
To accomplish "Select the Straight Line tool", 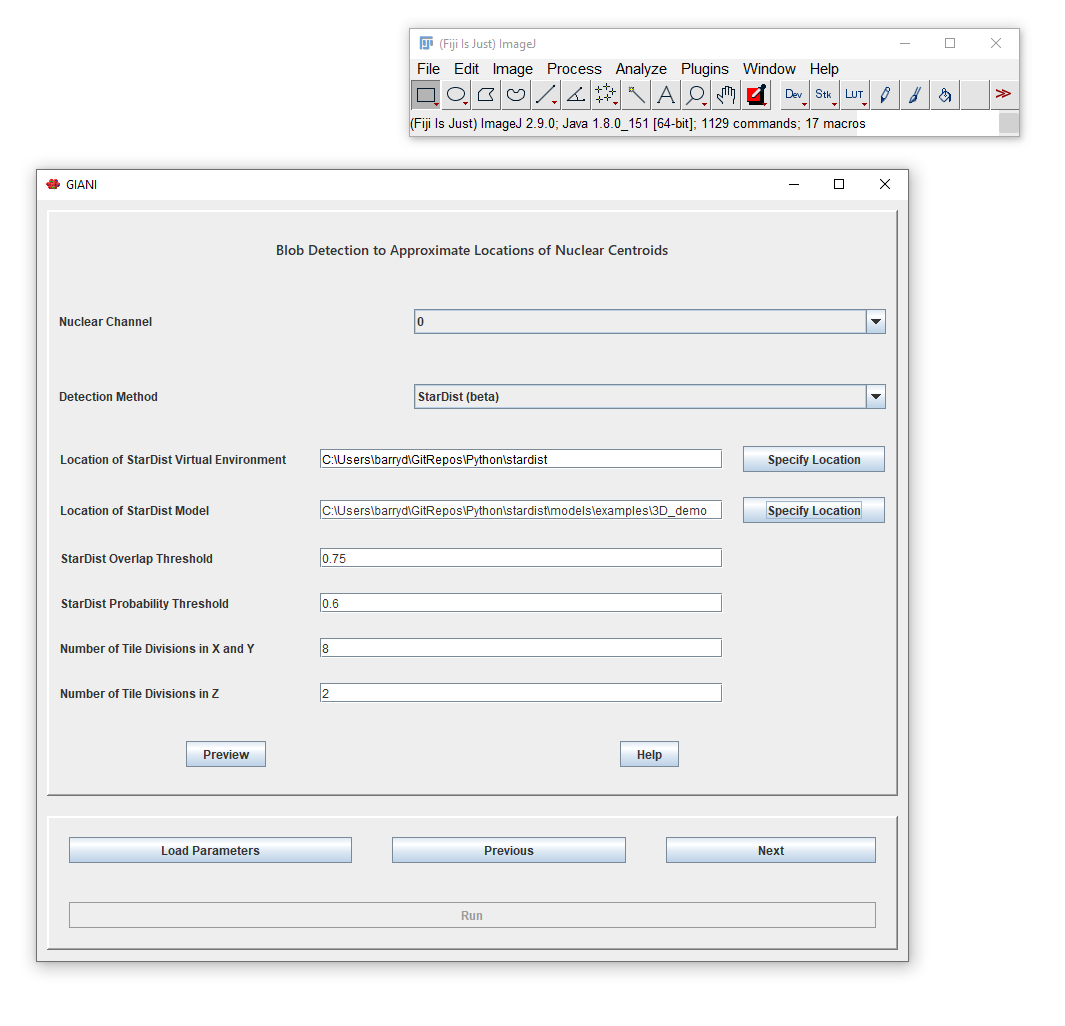I will 546,95.
